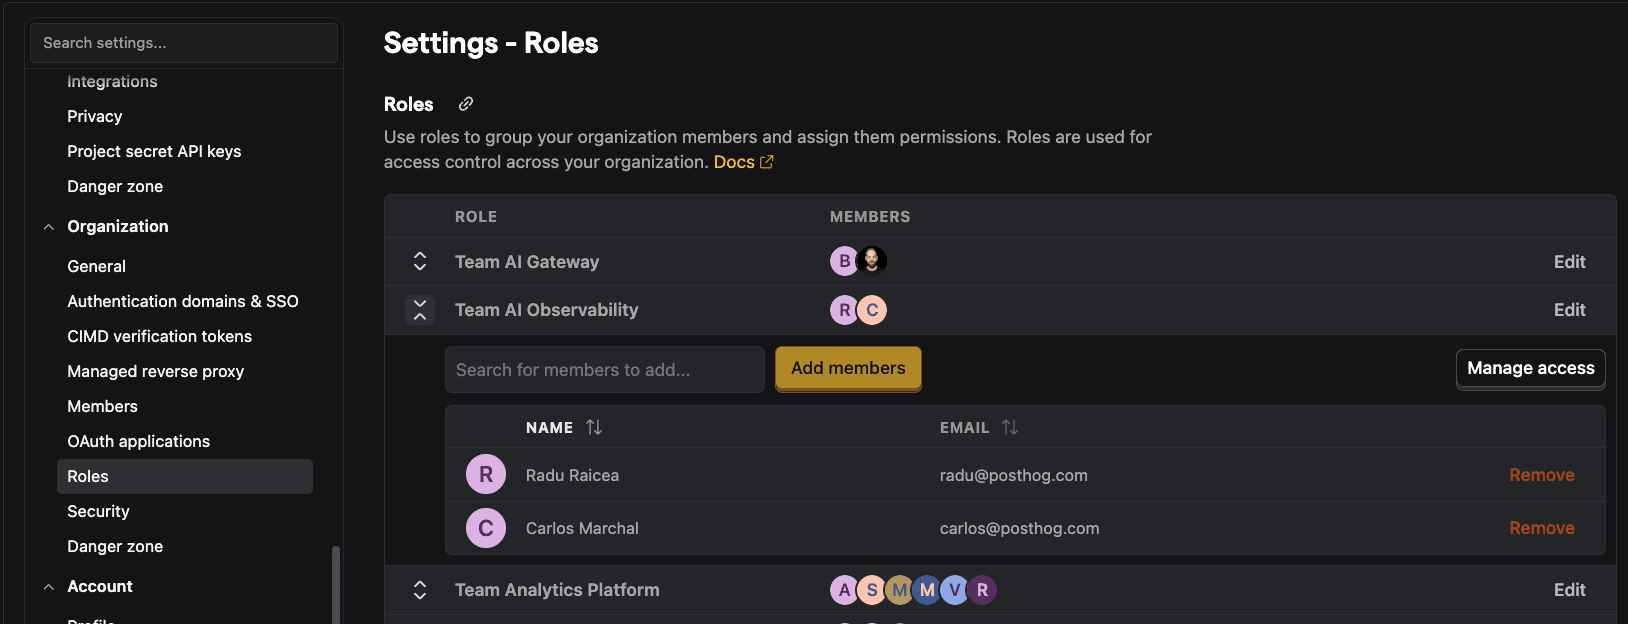Viewport: 1628px width, 624px height.
Task: Open General organization settings
Action: click(x=96, y=267)
